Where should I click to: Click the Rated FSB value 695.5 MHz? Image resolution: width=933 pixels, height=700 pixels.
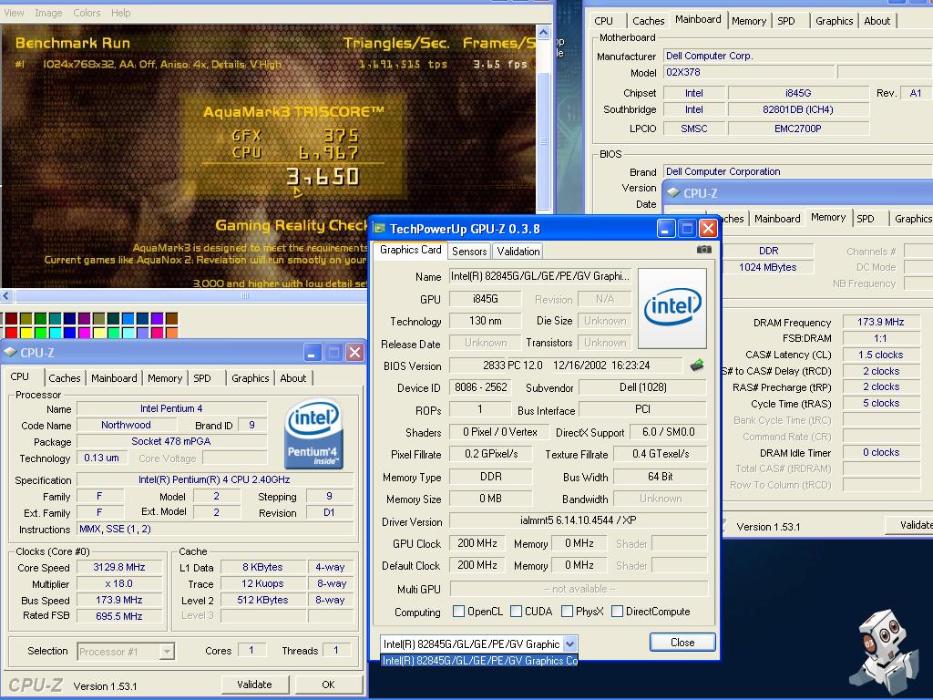[x=119, y=616]
